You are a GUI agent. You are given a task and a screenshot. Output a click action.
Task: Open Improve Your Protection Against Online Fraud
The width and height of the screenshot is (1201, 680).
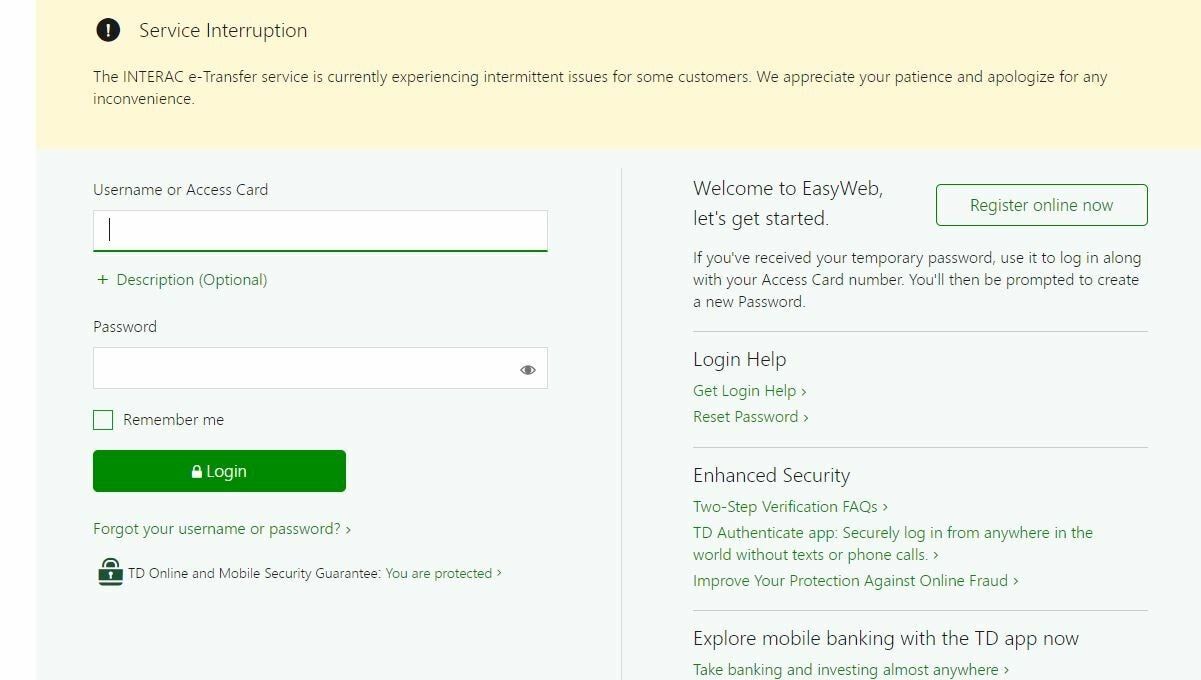click(x=855, y=581)
